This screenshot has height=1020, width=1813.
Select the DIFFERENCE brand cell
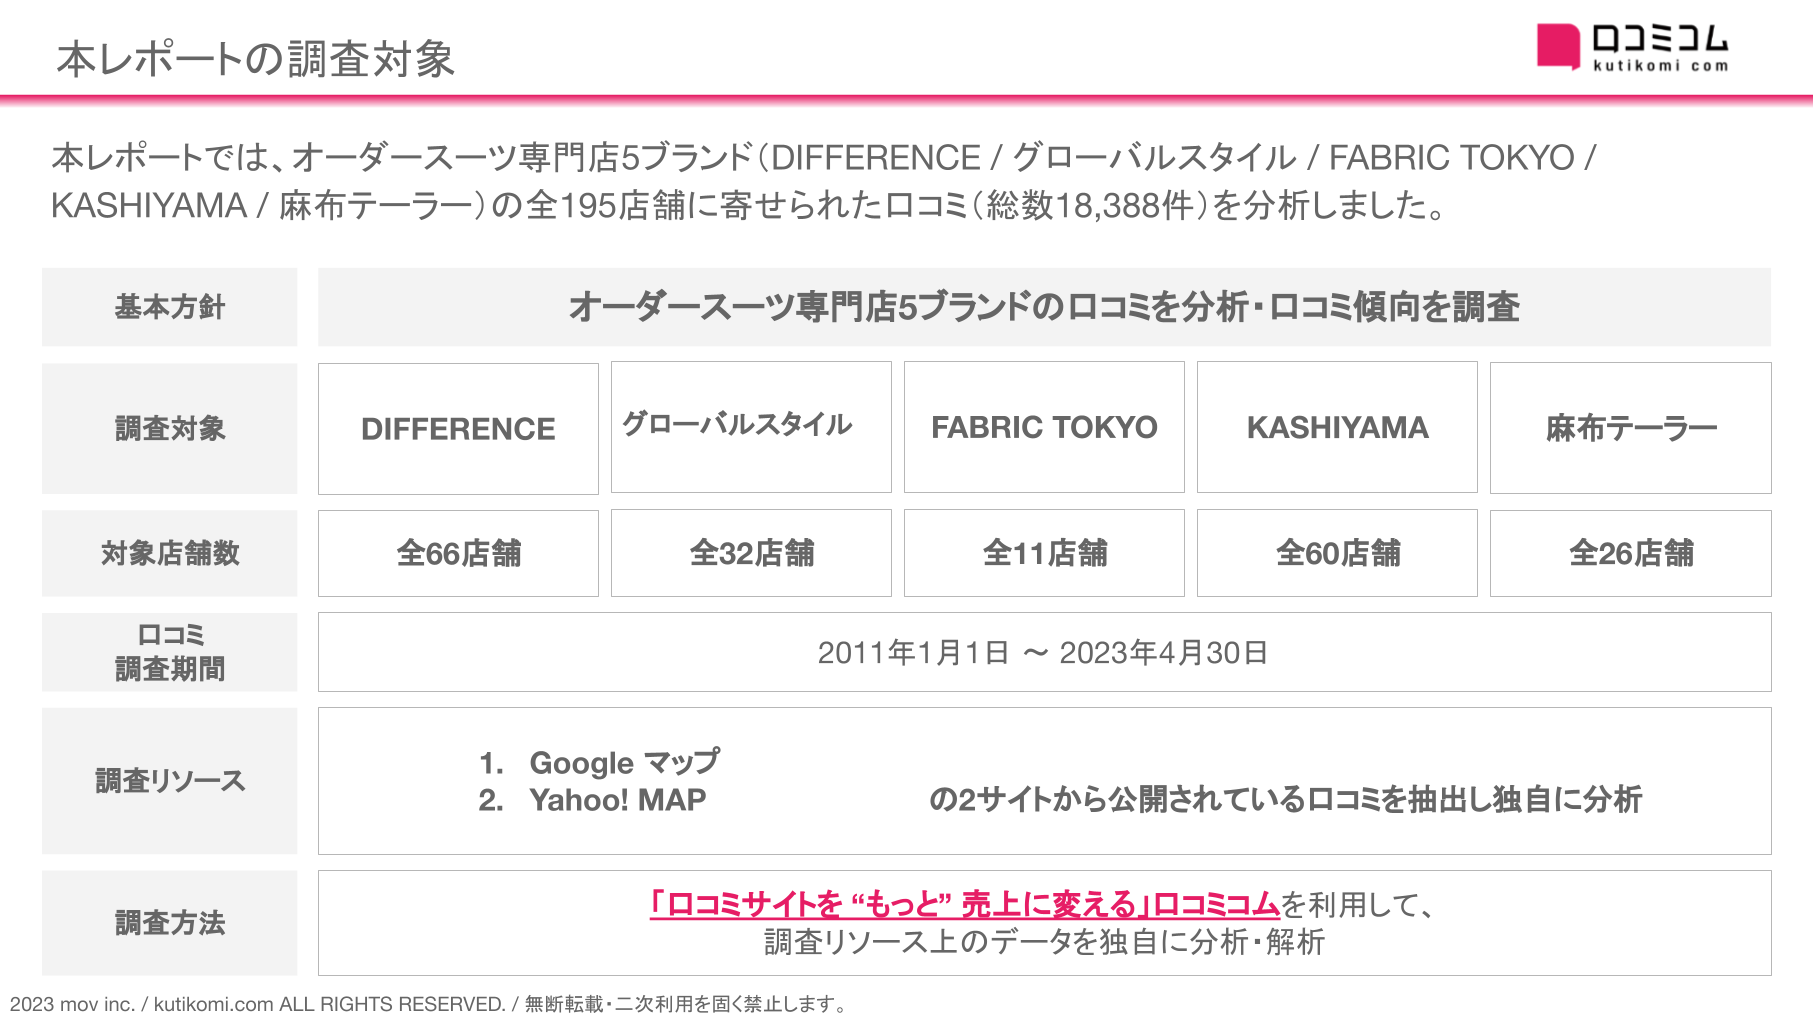coord(458,428)
